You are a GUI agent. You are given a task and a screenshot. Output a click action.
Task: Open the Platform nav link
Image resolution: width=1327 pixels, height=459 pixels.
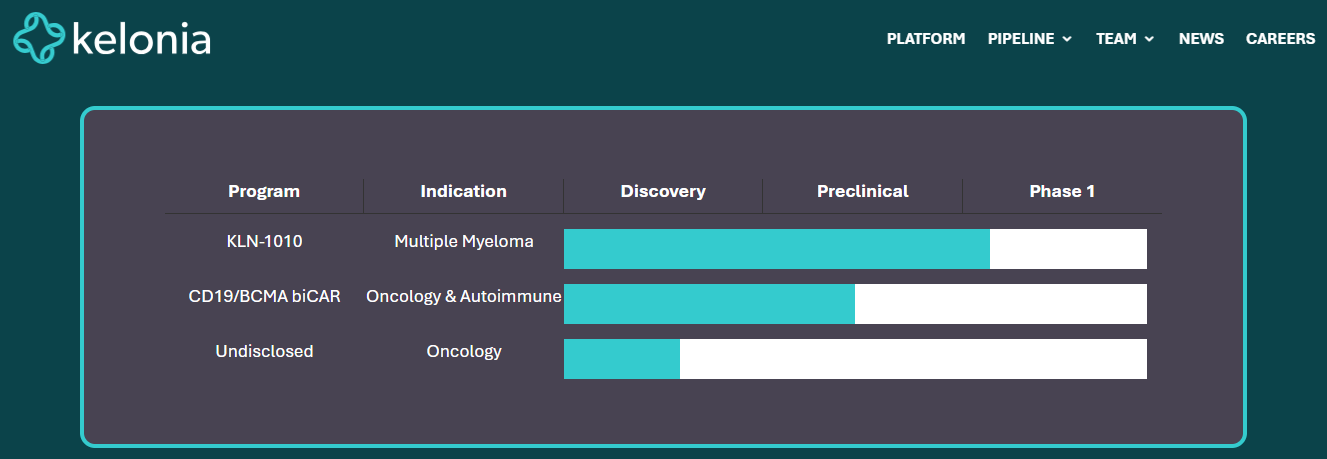(x=926, y=39)
